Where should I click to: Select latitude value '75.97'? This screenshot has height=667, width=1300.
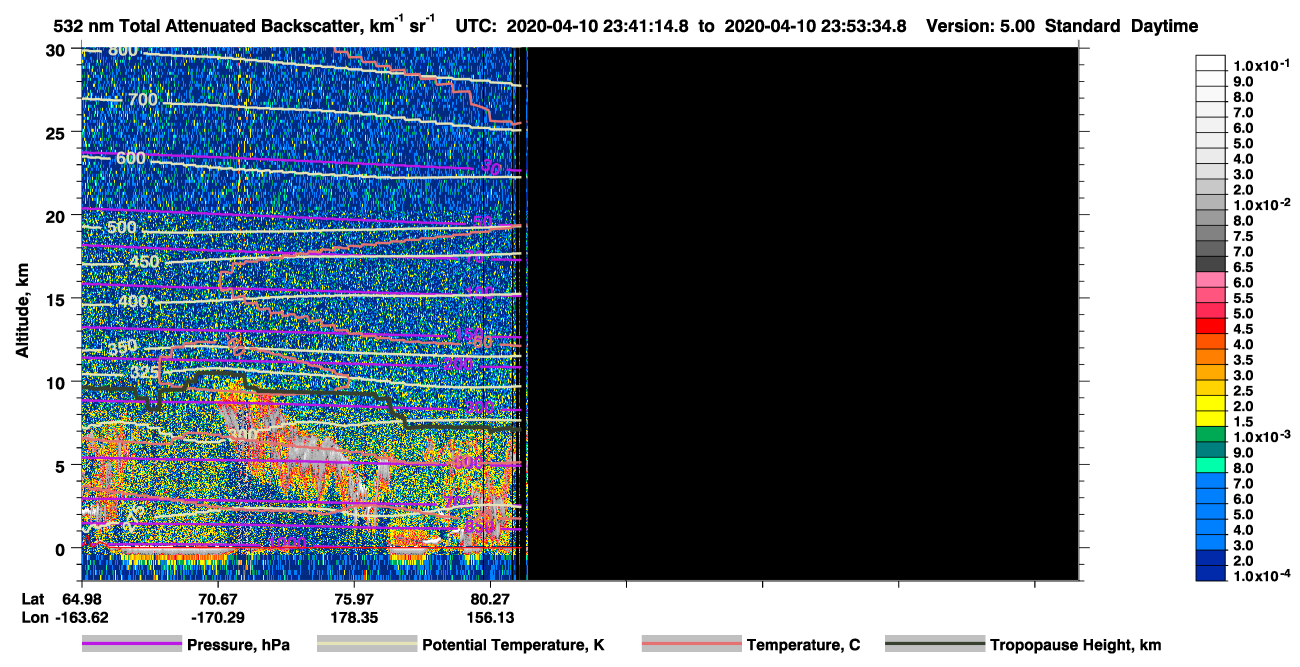pyautogui.click(x=355, y=598)
